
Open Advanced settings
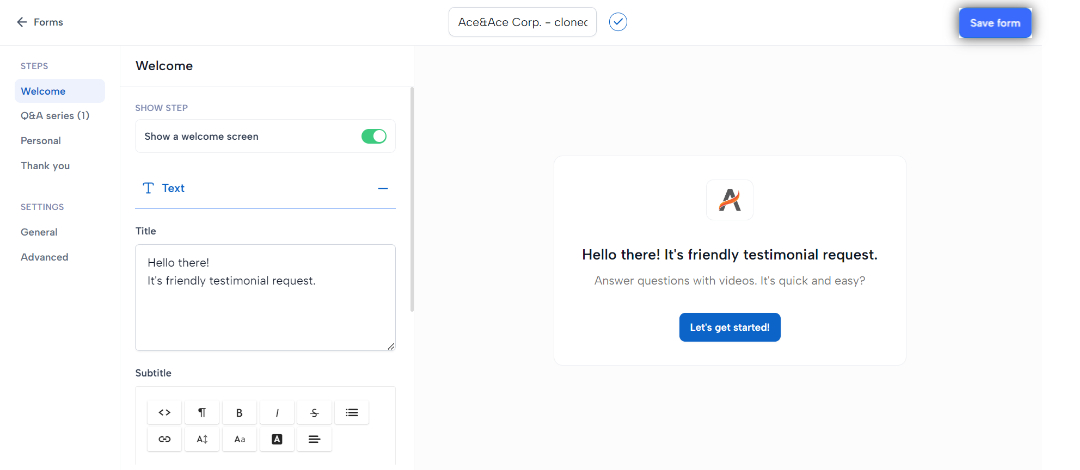click(45, 257)
